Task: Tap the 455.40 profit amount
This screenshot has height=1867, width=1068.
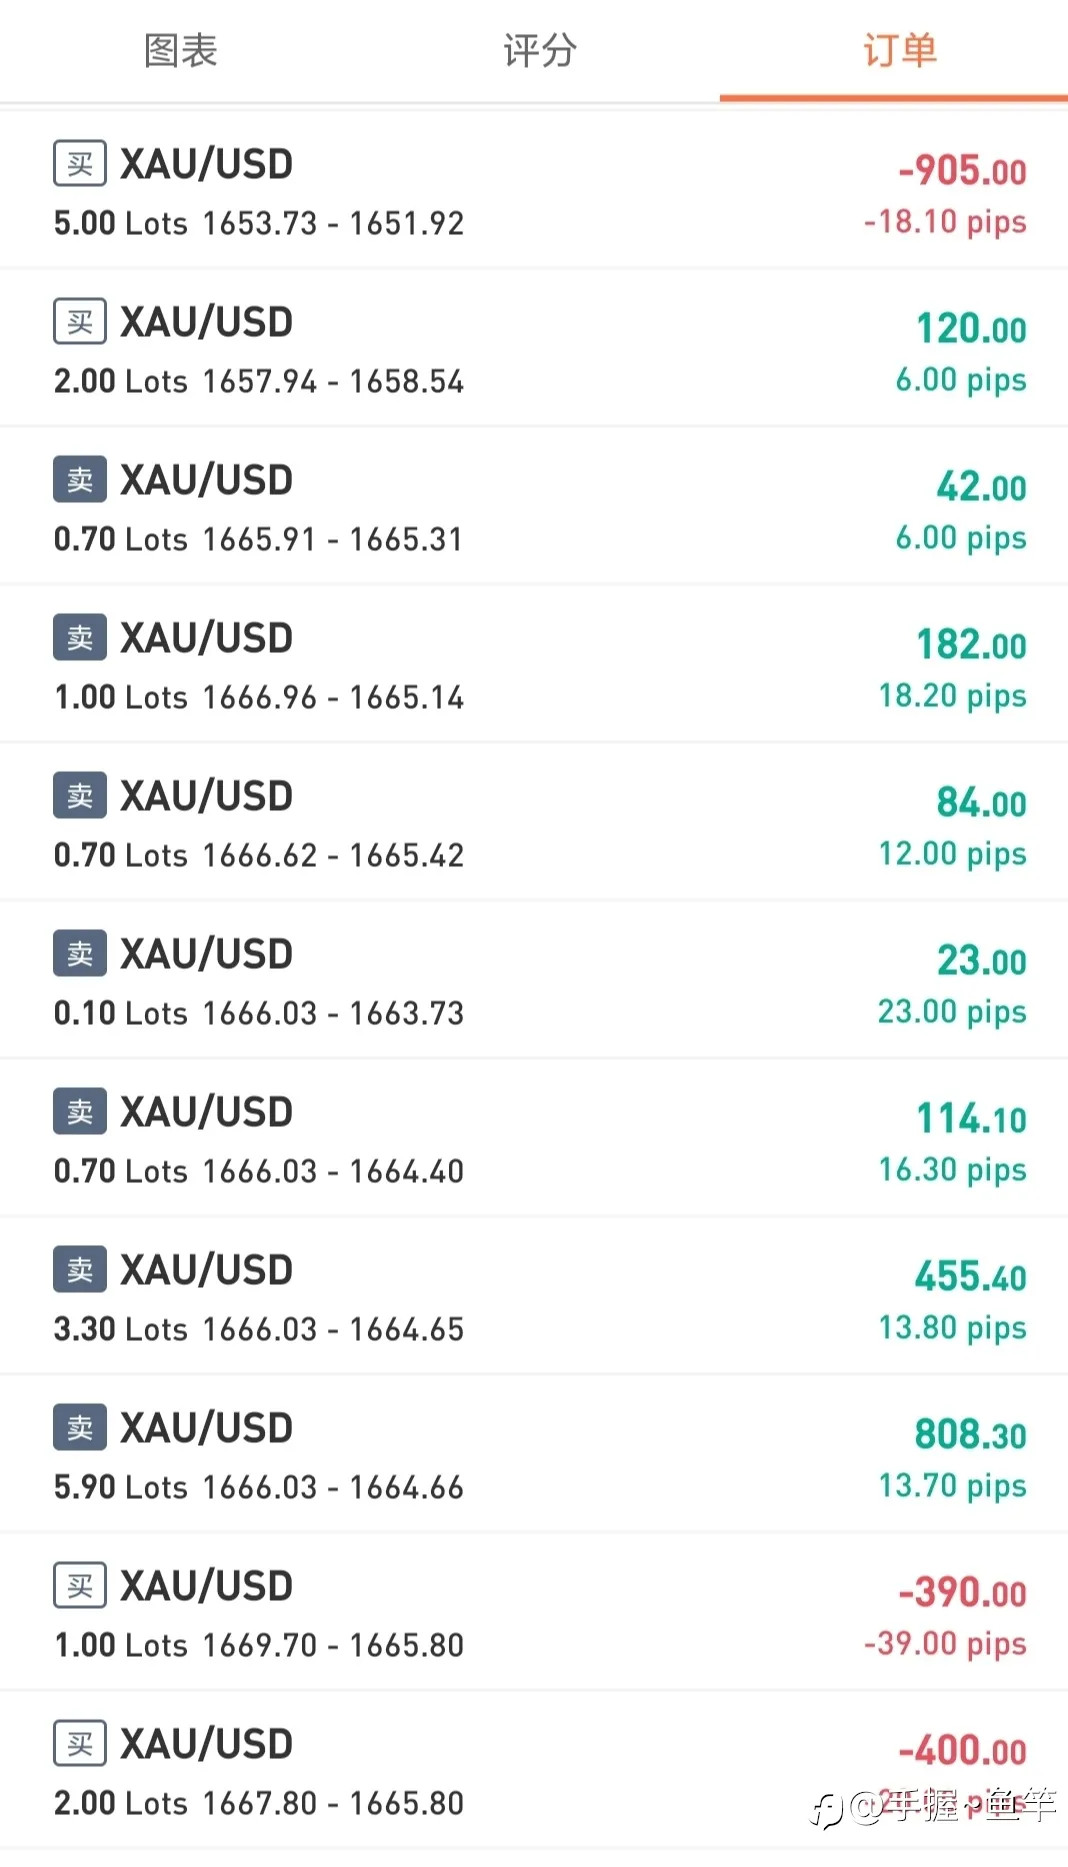Action: (x=970, y=1277)
